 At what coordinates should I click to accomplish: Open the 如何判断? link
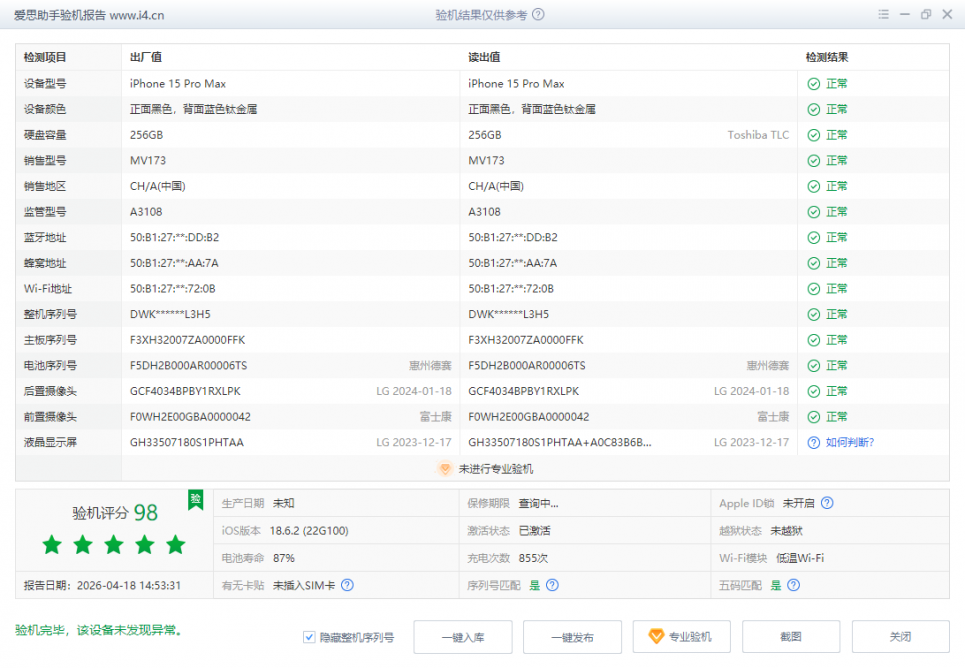[x=849, y=442]
